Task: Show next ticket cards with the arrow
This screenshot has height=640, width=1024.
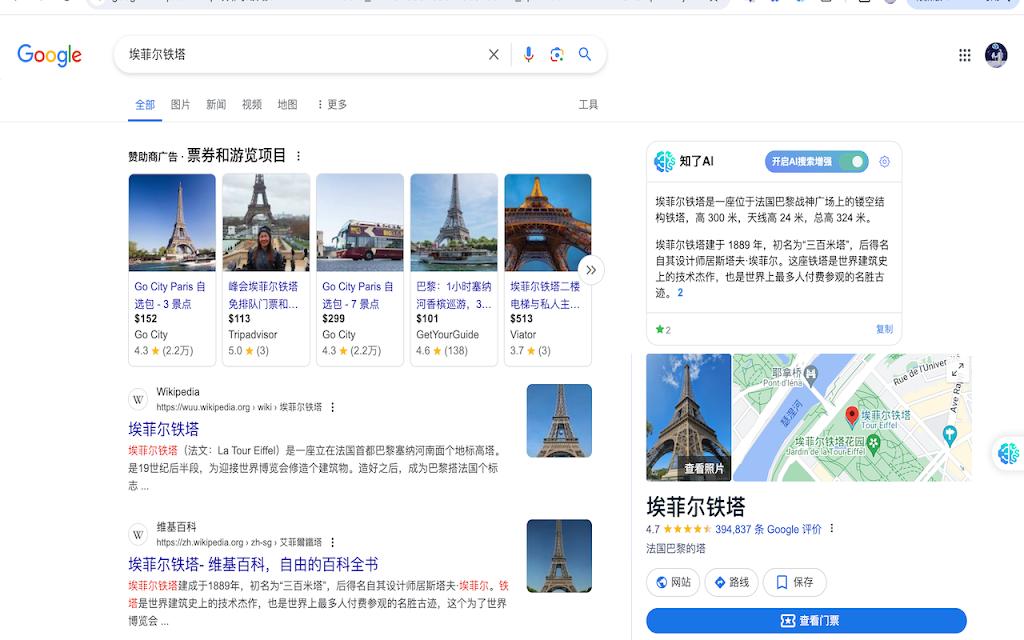Action: tap(591, 270)
